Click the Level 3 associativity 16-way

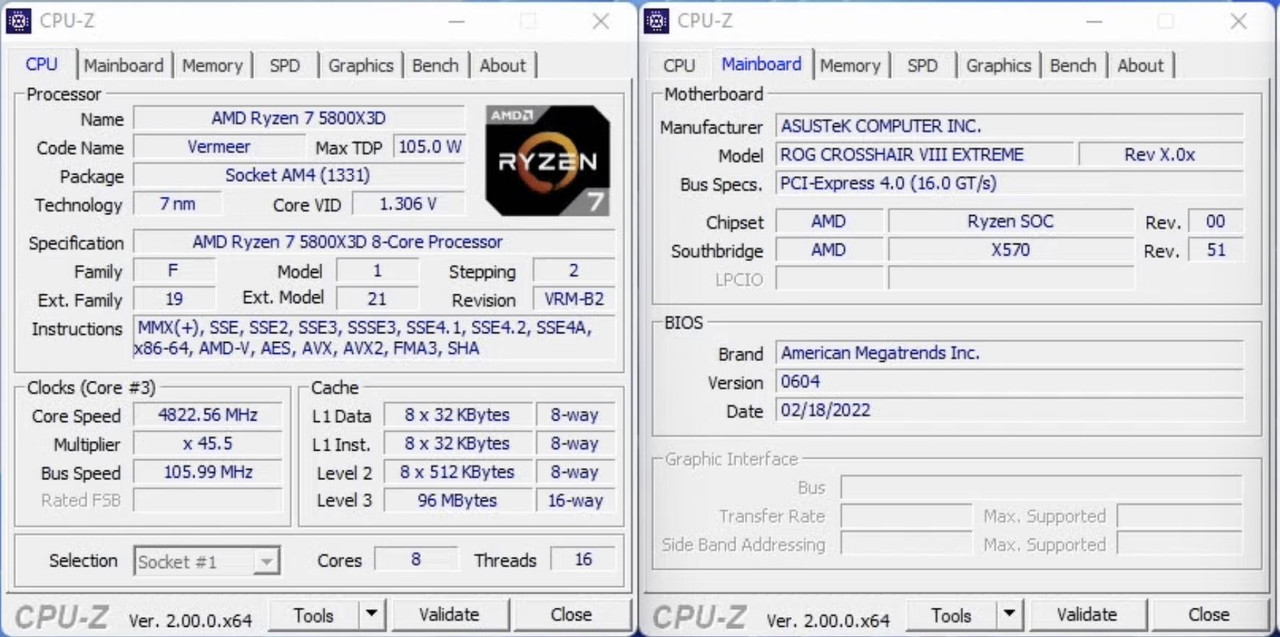[575, 500]
